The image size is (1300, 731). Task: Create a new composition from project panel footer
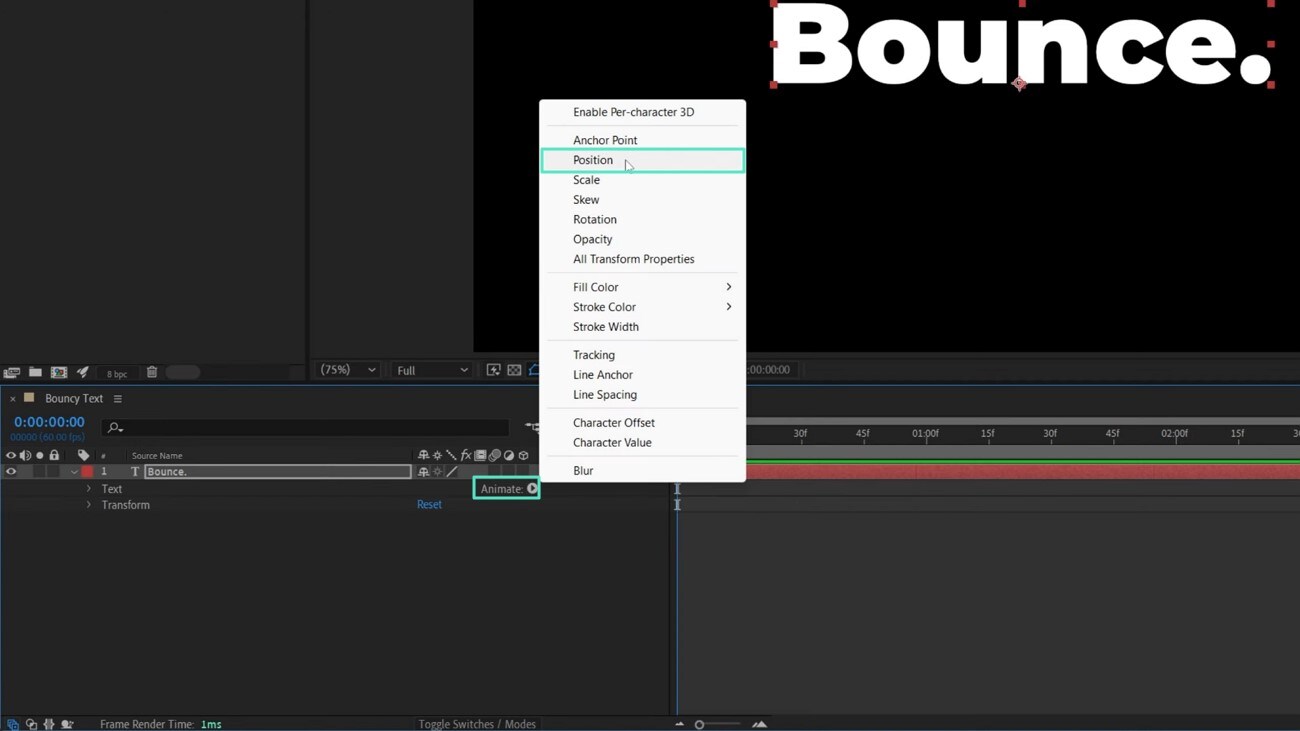coord(59,373)
